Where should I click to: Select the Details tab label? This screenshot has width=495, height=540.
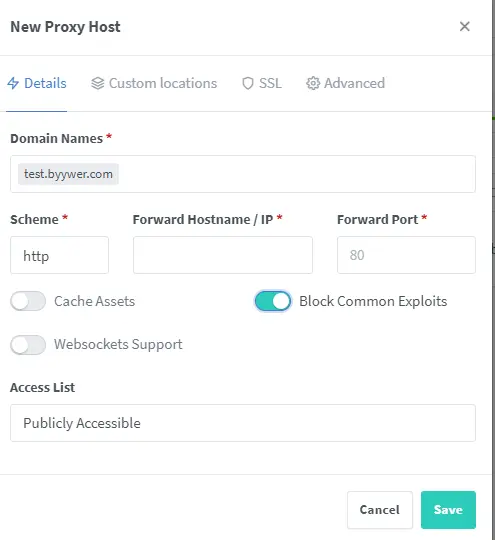(x=45, y=83)
